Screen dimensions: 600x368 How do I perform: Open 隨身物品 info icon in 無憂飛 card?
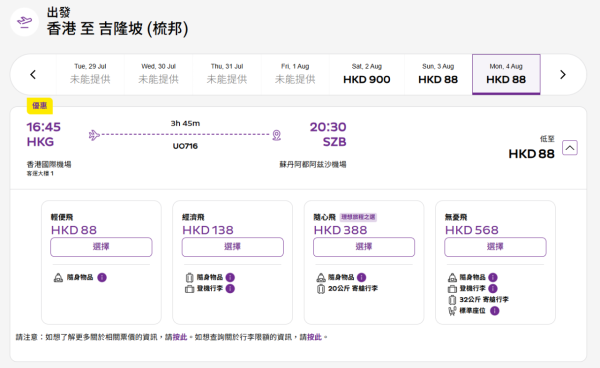click(x=493, y=277)
